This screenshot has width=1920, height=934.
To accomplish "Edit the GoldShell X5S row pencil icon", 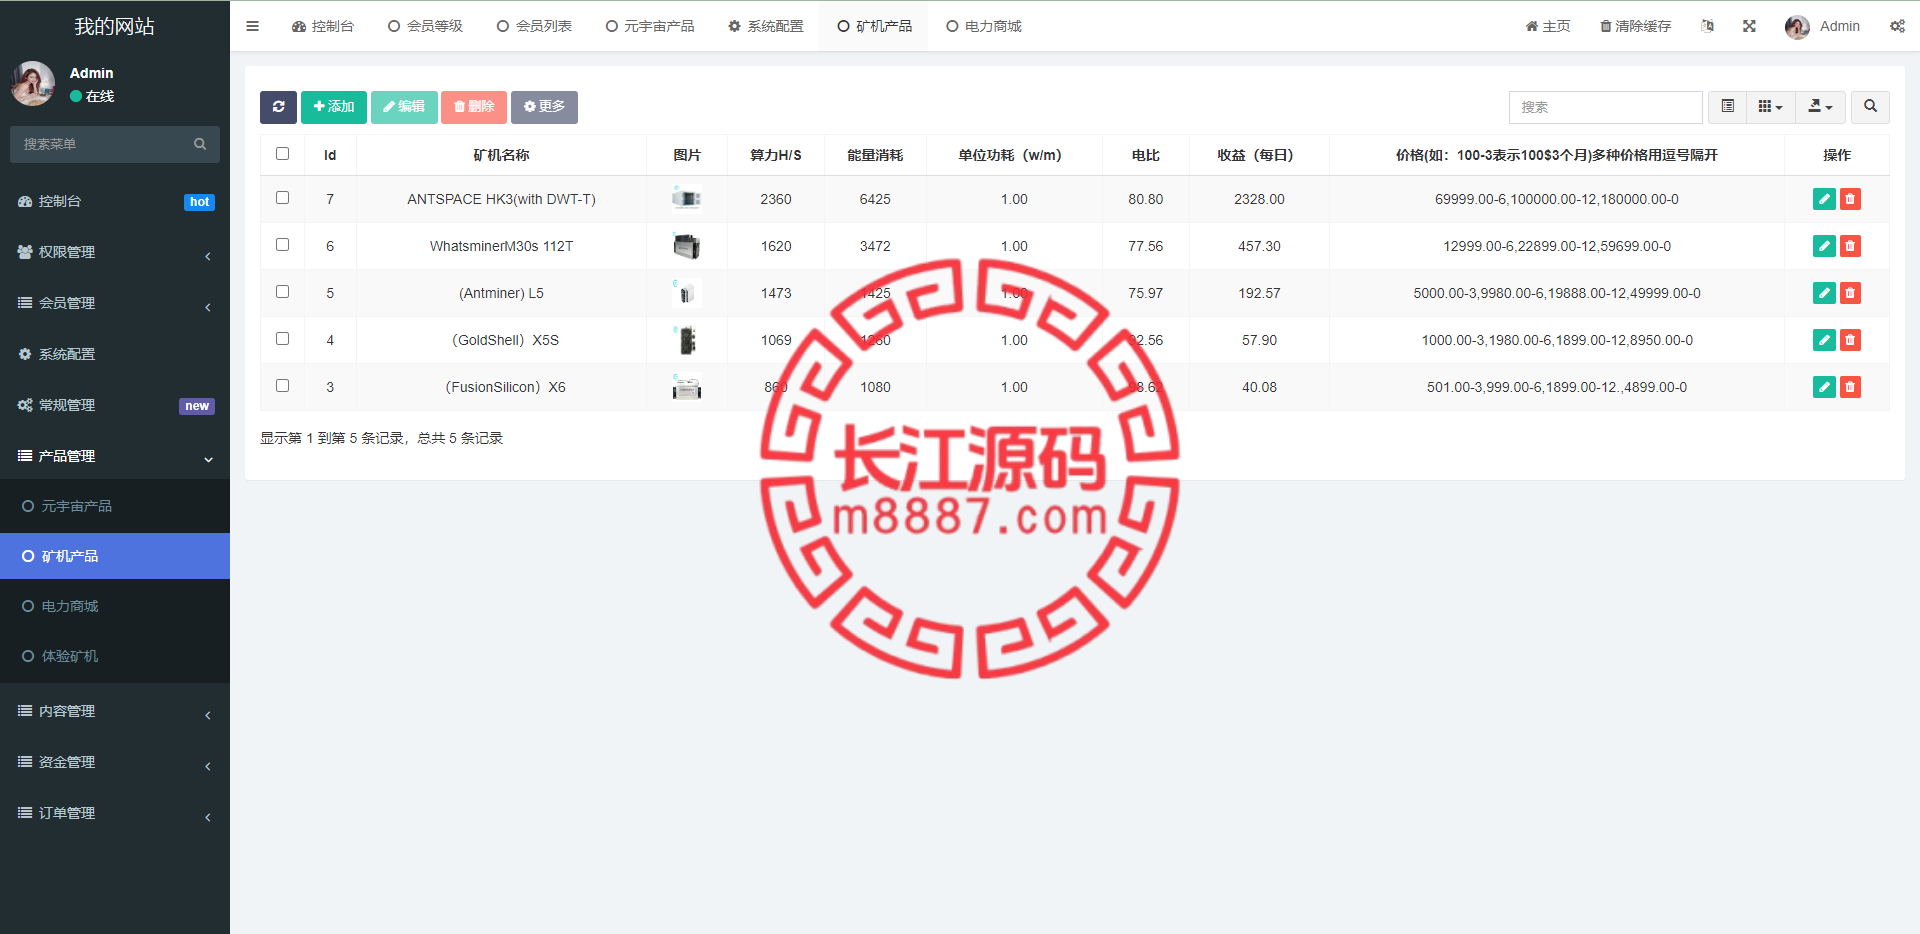I will (x=1824, y=340).
